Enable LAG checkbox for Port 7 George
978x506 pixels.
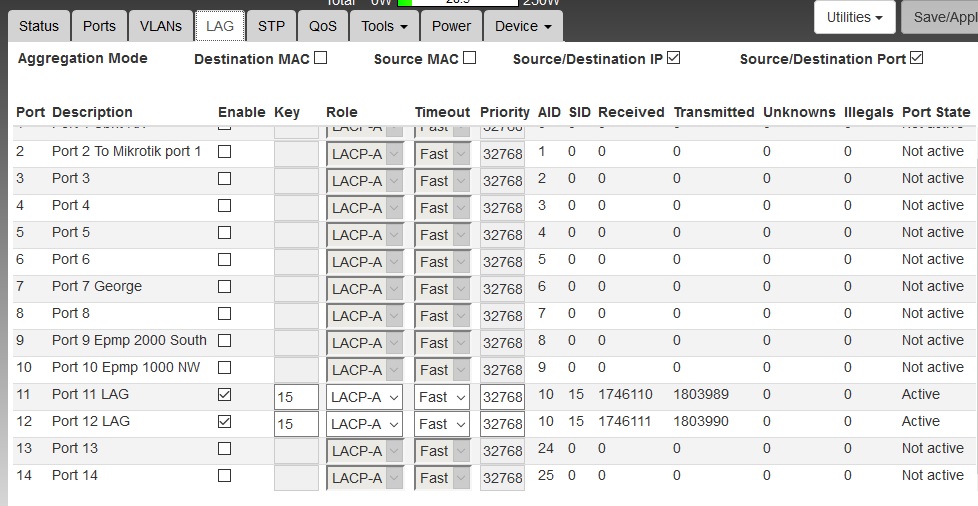click(224, 287)
